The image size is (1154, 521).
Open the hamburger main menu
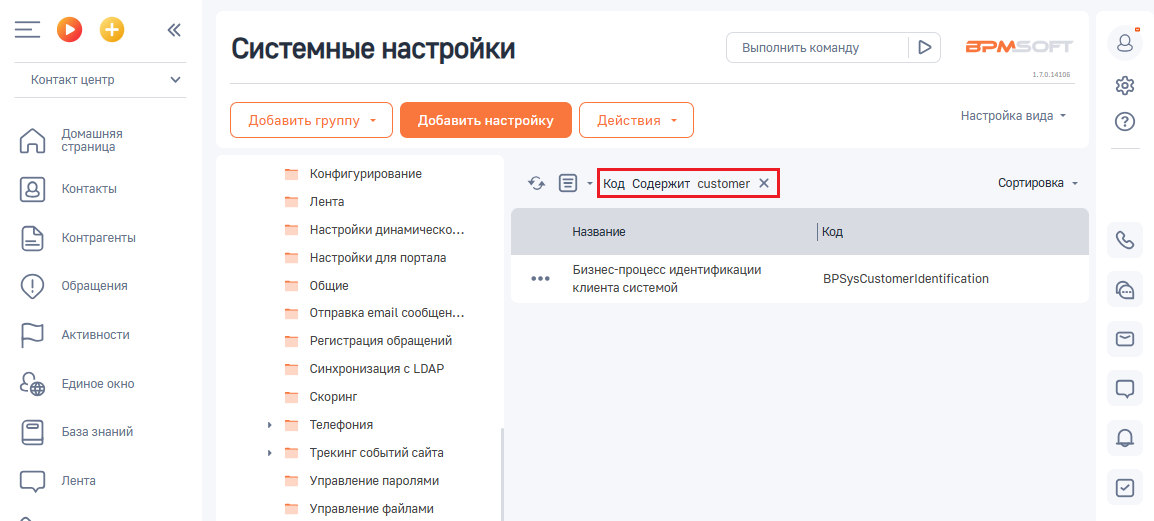pyautogui.click(x=26, y=29)
